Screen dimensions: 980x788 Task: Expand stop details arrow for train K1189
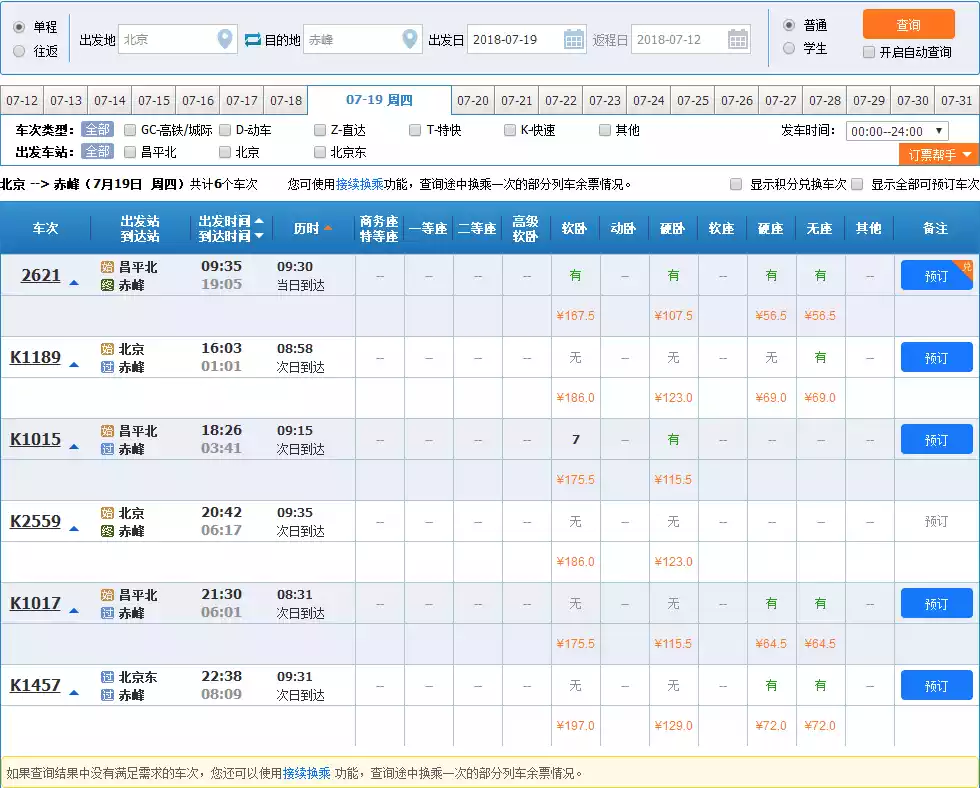click(x=74, y=364)
